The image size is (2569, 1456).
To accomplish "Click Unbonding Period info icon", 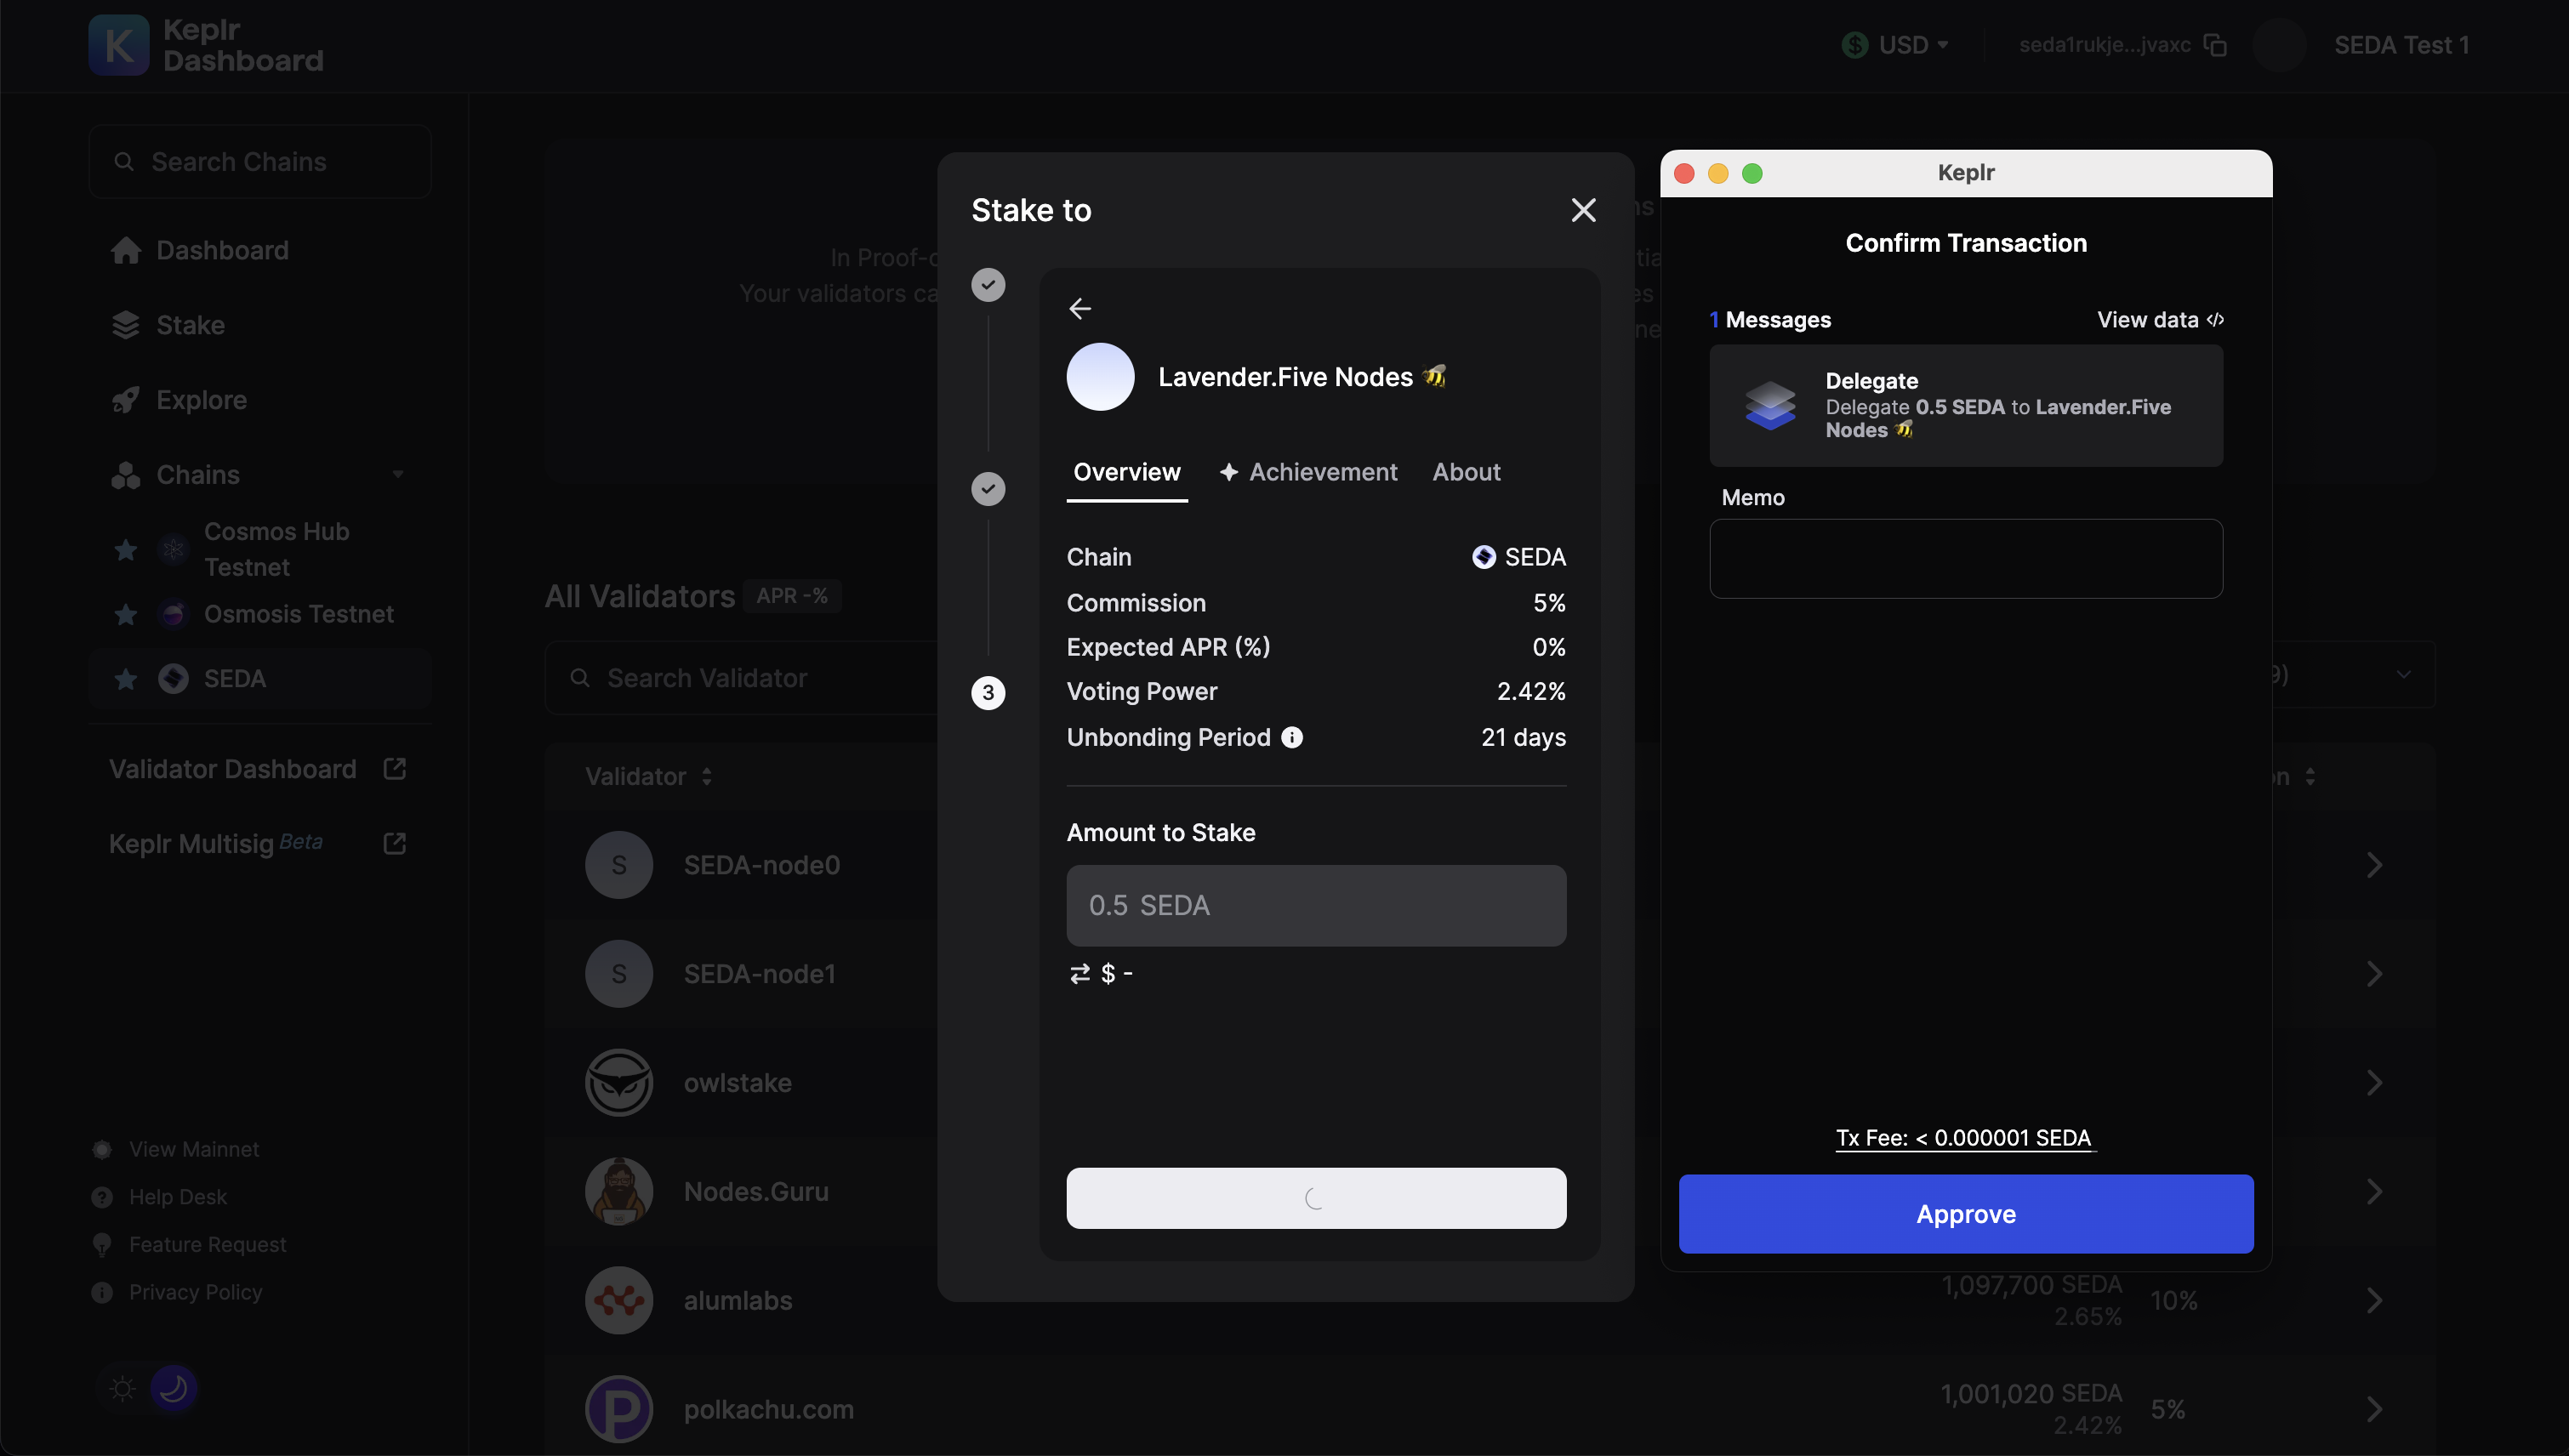I will click(x=1292, y=737).
